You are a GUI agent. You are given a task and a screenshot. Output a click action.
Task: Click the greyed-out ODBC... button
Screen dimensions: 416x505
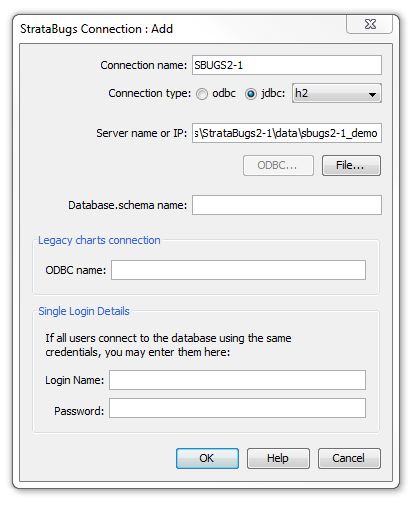pyautogui.click(x=278, y=165)
